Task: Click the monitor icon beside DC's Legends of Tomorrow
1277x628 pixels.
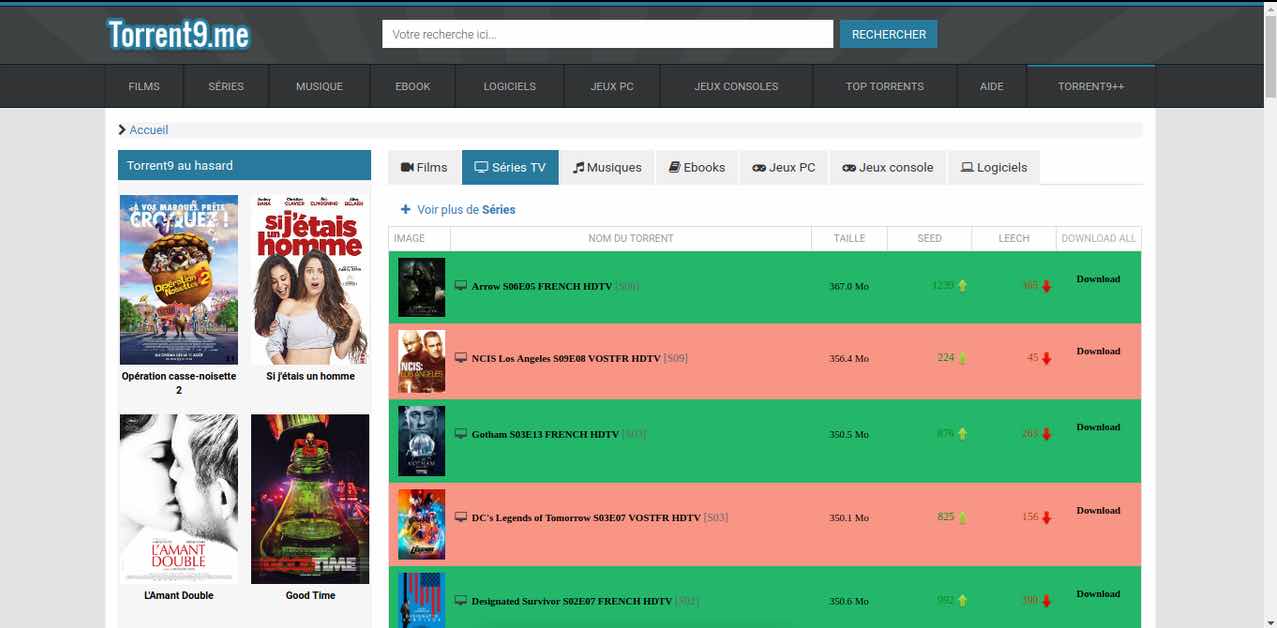Action: 461,517
